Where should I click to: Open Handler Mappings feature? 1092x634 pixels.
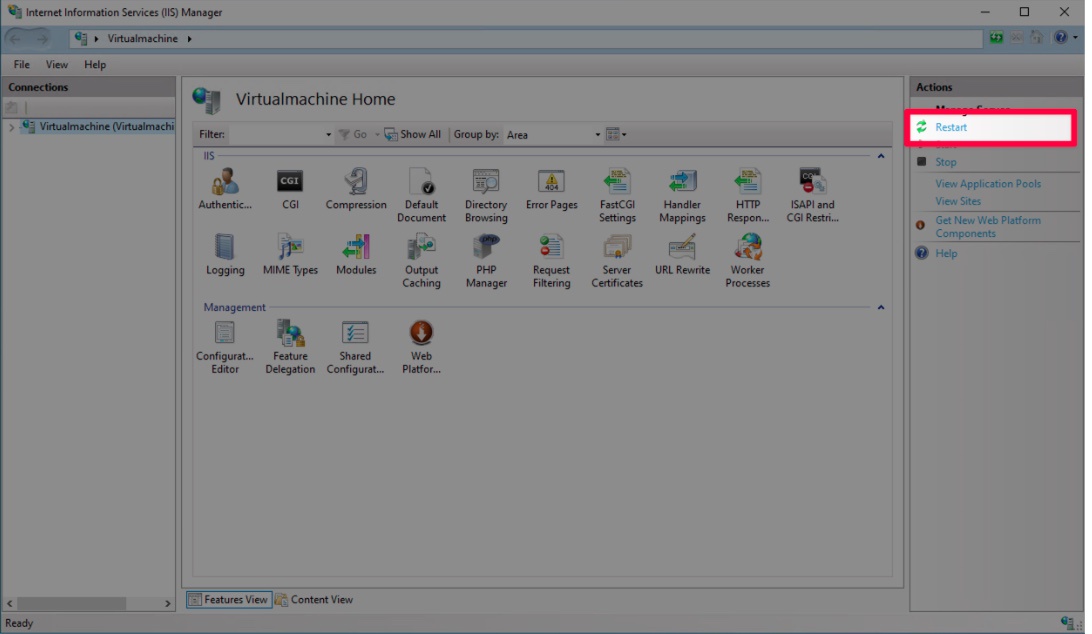[682, 195]
